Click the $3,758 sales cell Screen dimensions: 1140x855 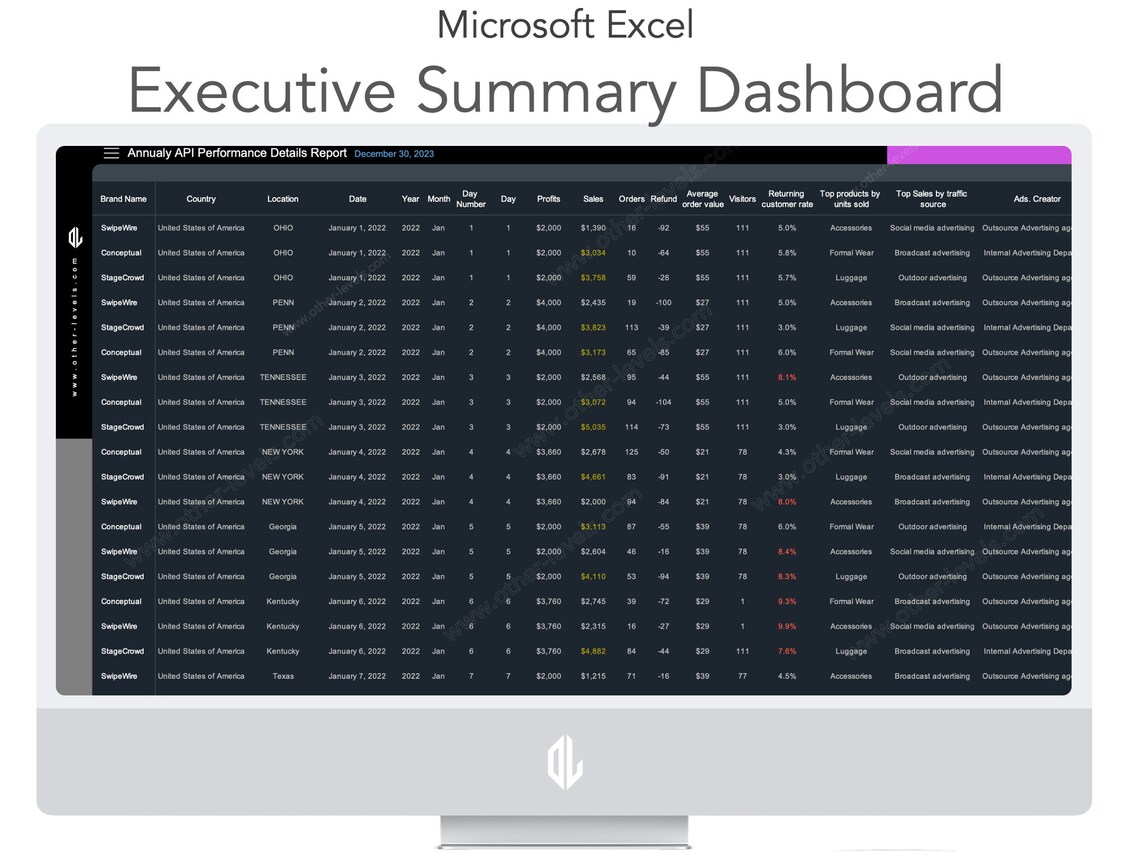pos(593,278)
